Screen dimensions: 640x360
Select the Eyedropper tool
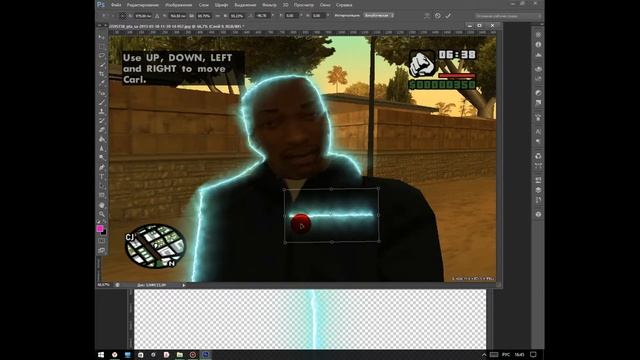pos(102,83)
